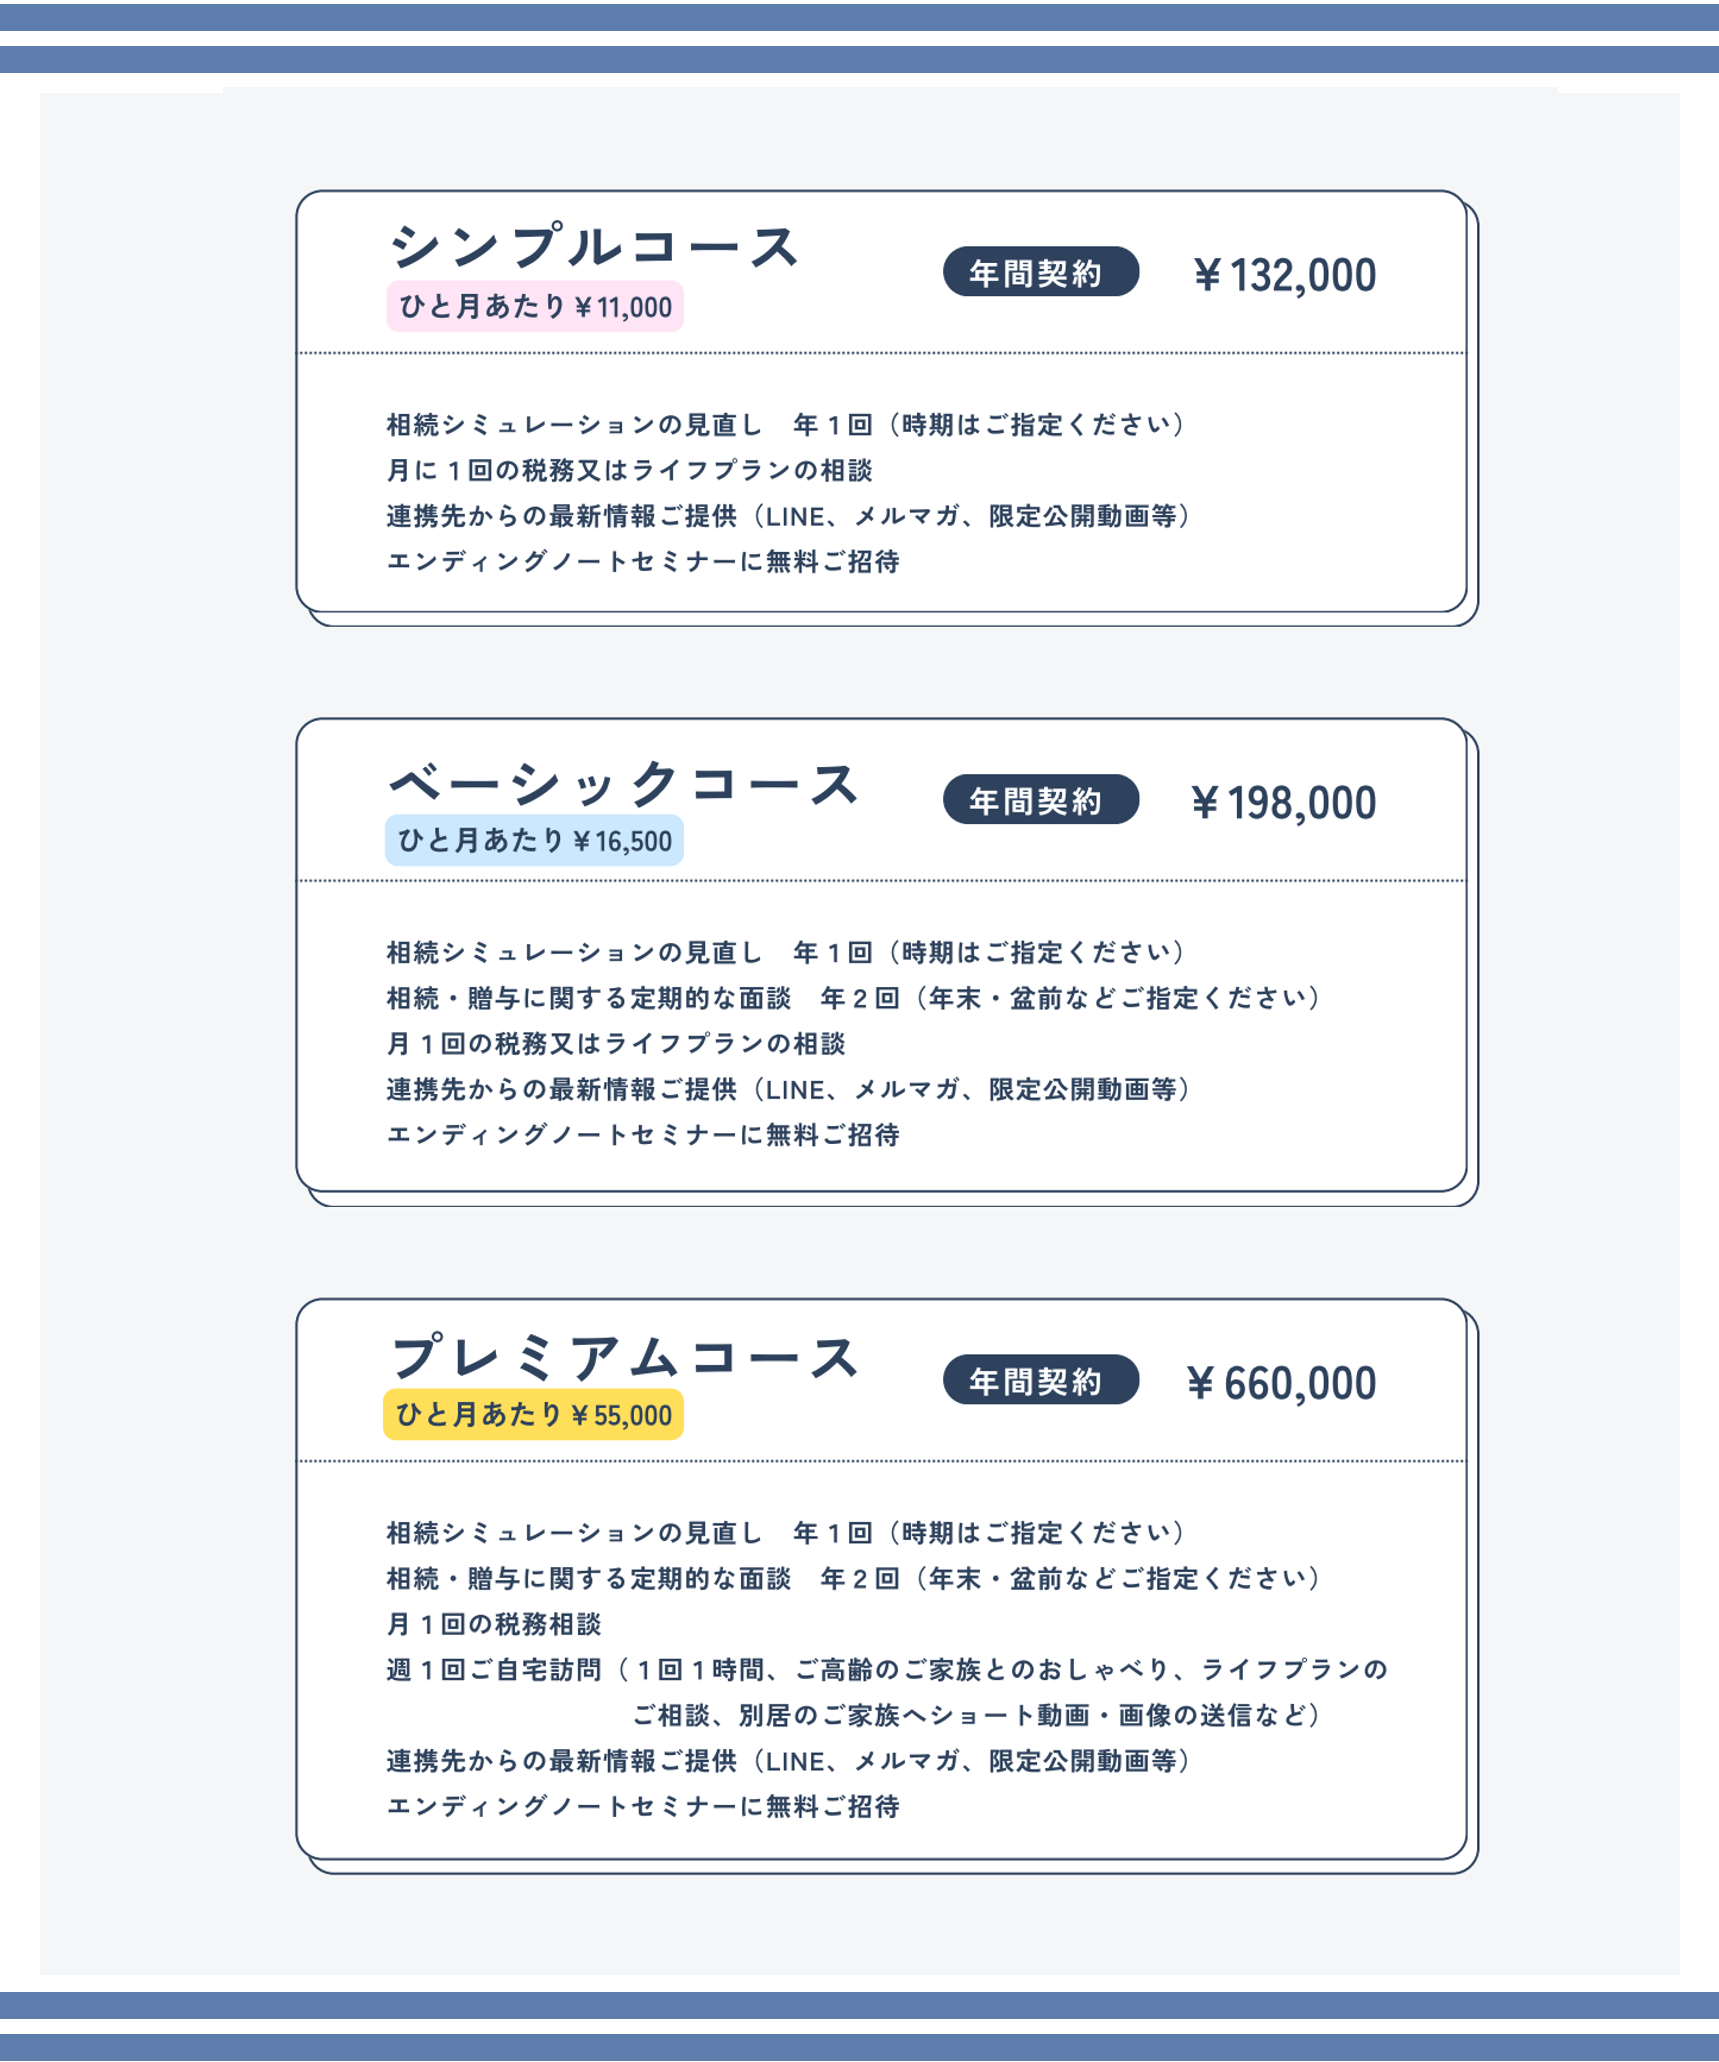Click the pink ひと月あたり ¥11,000 badge
This screenshot has height=2062, width=1719.
point(535,306)
